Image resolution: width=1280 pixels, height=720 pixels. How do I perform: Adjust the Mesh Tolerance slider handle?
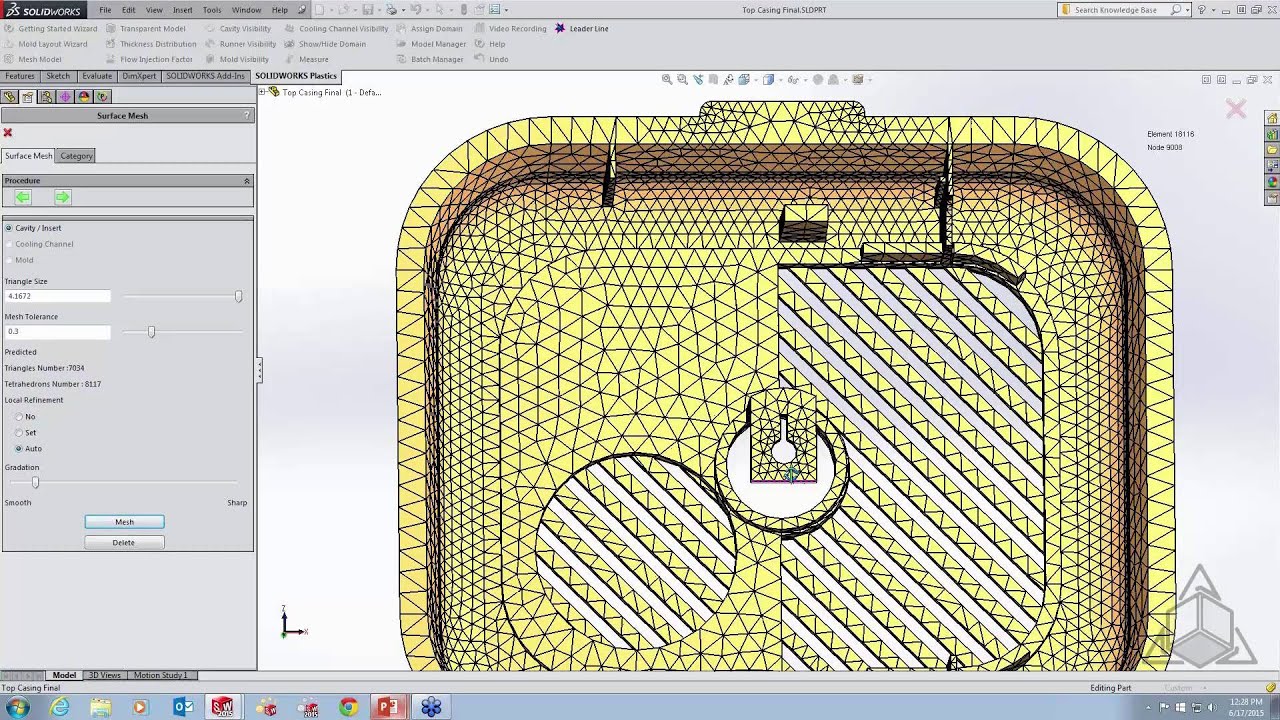point(151,332)
